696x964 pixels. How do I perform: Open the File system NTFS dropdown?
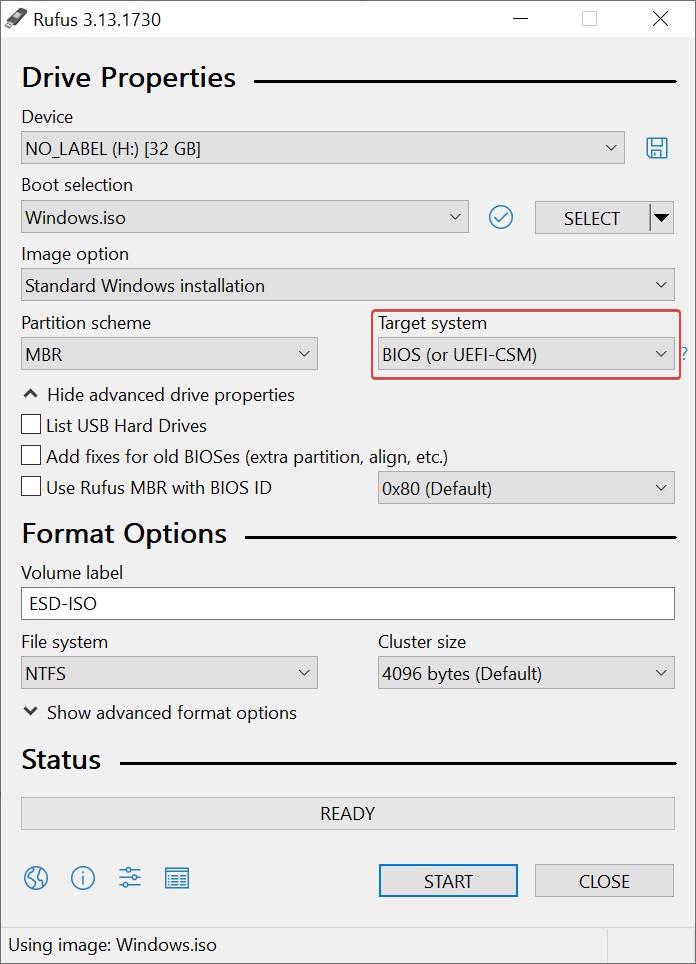[169, 673]
